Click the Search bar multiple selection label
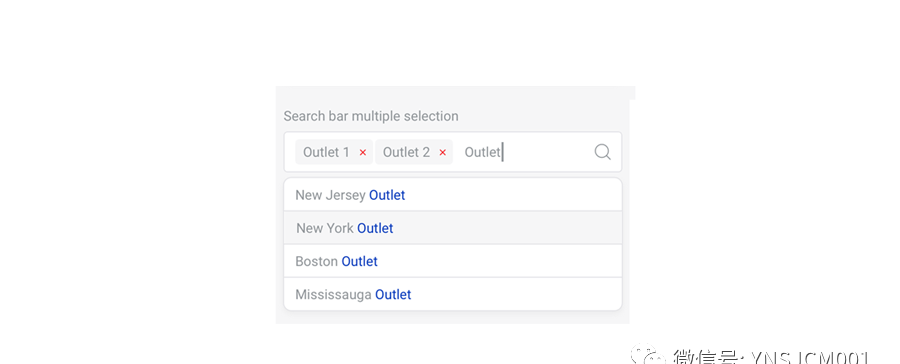Viewport: 900px width, 364px height. pos(371,117)
